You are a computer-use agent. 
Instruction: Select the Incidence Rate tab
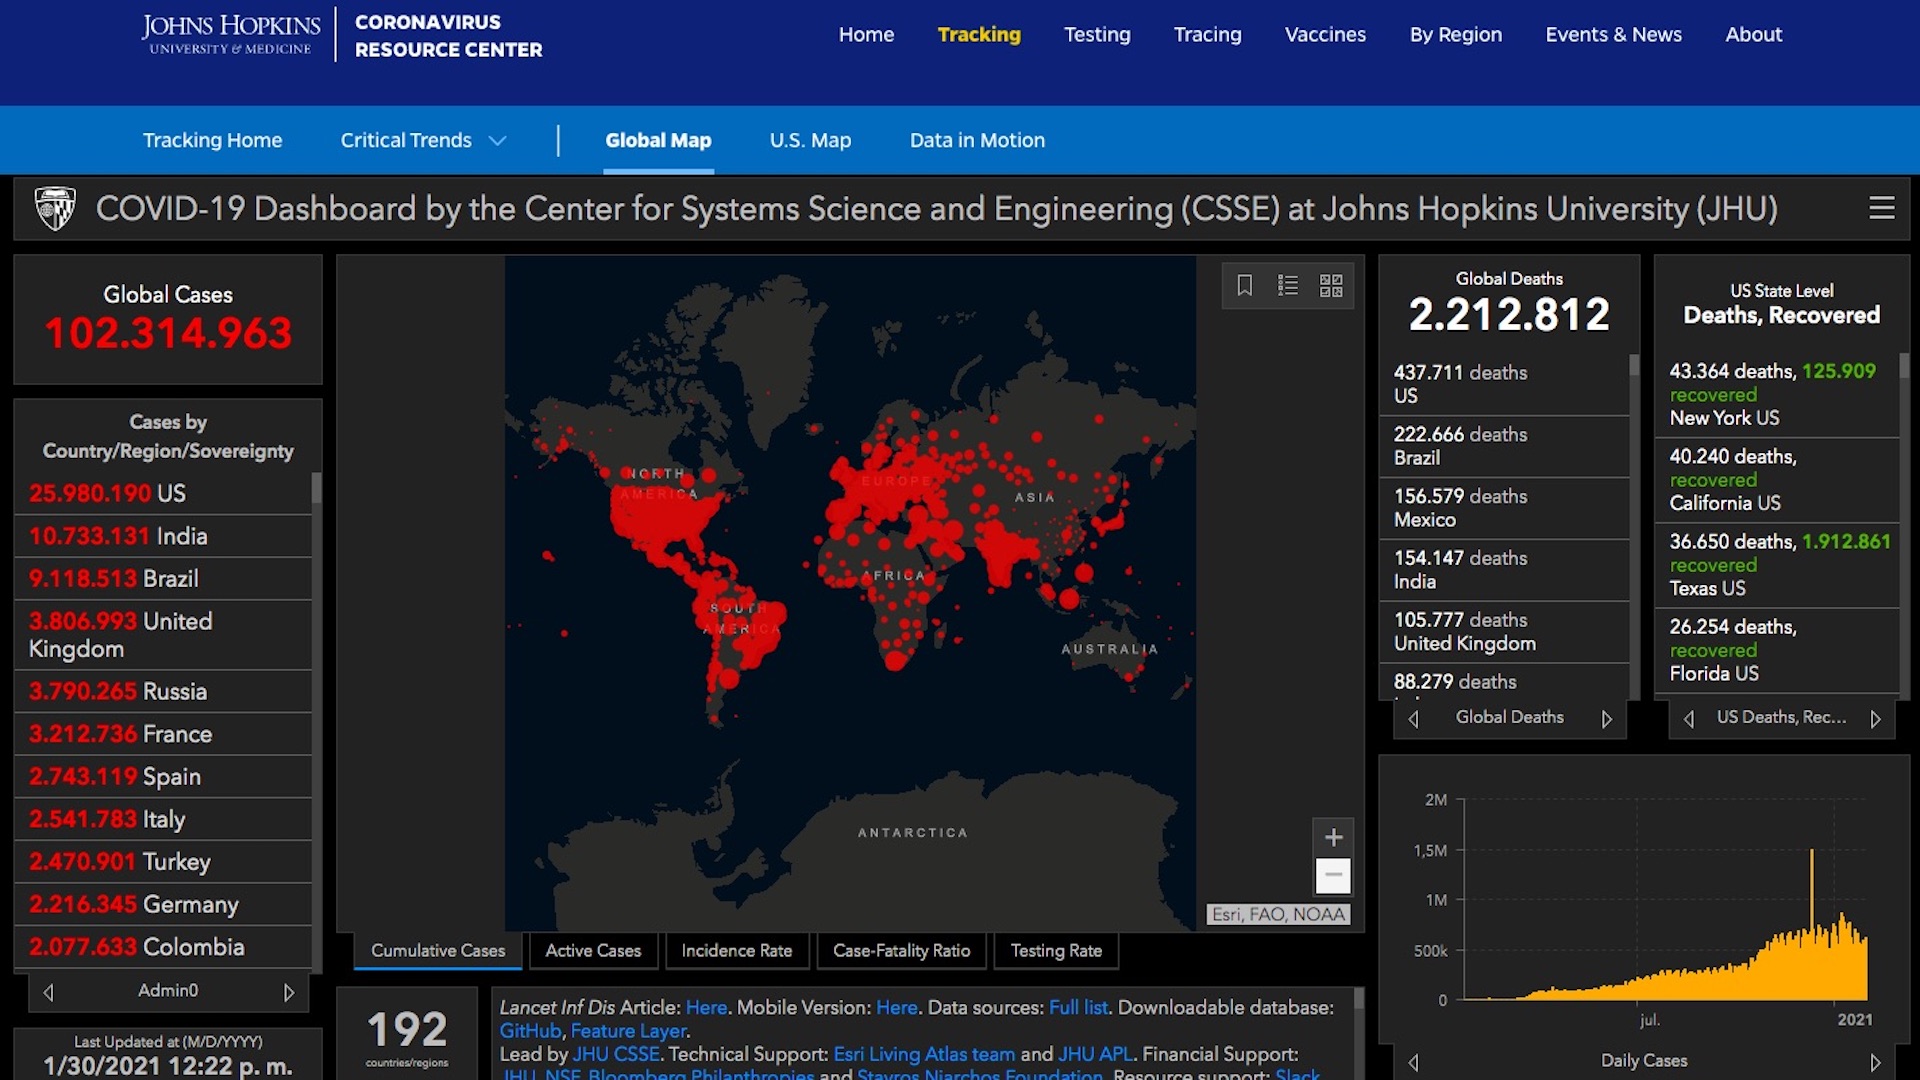coord(736,951)
